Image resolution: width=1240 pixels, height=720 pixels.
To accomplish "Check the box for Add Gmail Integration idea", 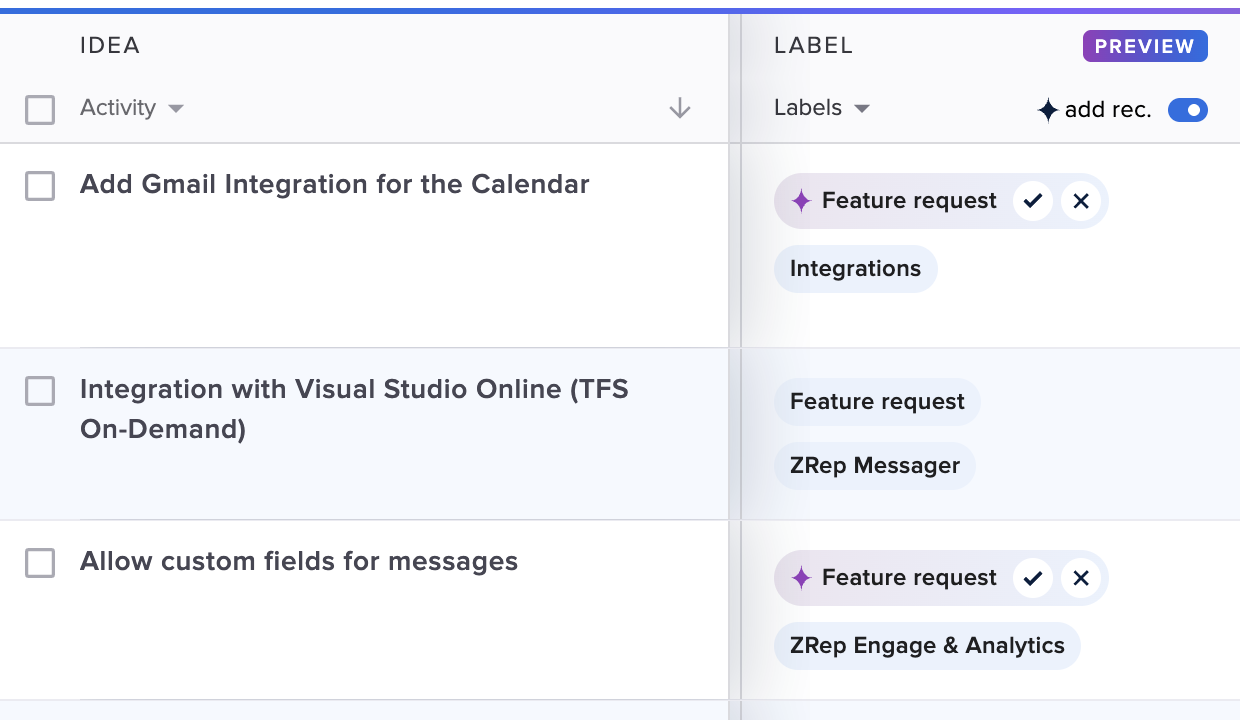I will click(40, 186).
